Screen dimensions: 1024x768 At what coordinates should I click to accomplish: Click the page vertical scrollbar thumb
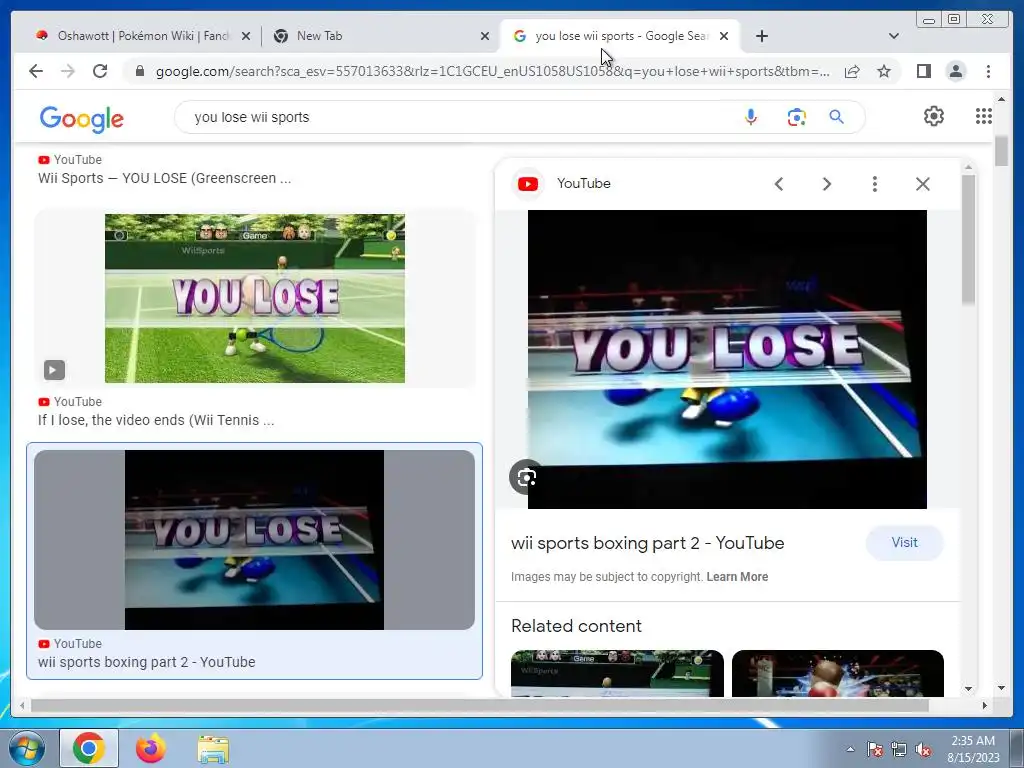pos(1001,150)
